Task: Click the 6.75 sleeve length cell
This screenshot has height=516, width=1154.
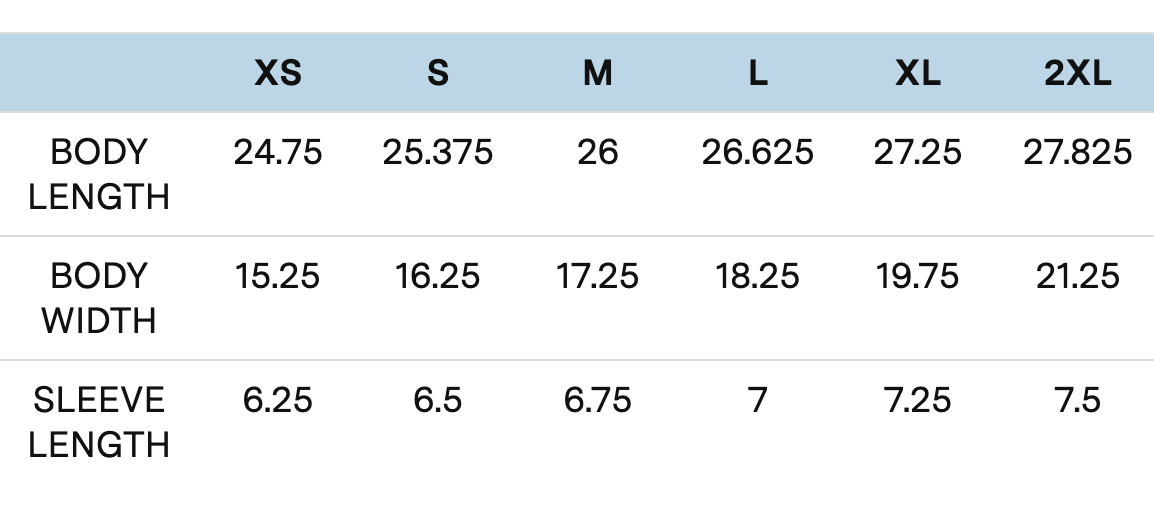Action: click(x=598, y=400)
